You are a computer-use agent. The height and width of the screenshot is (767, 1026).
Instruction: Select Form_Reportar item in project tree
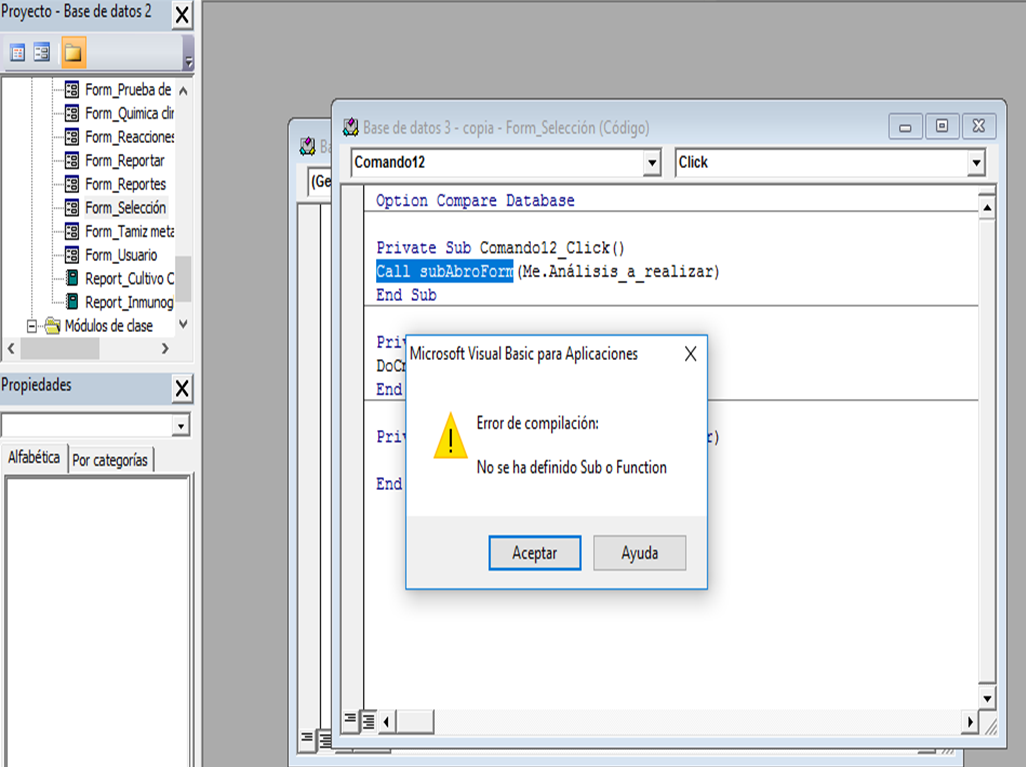tap(125, 160)
